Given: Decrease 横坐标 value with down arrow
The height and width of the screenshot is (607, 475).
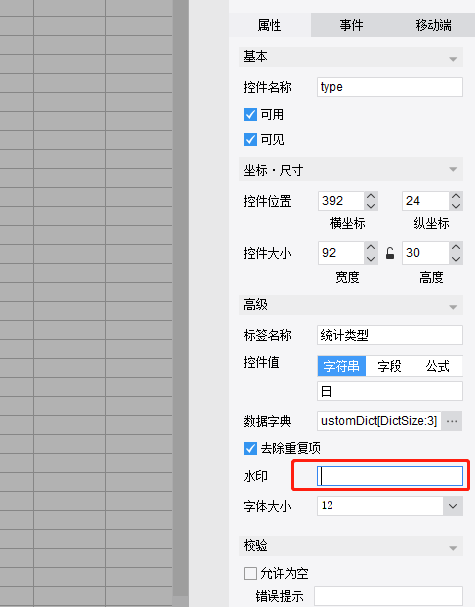Looking at the screenshot, I should point(371,206).
